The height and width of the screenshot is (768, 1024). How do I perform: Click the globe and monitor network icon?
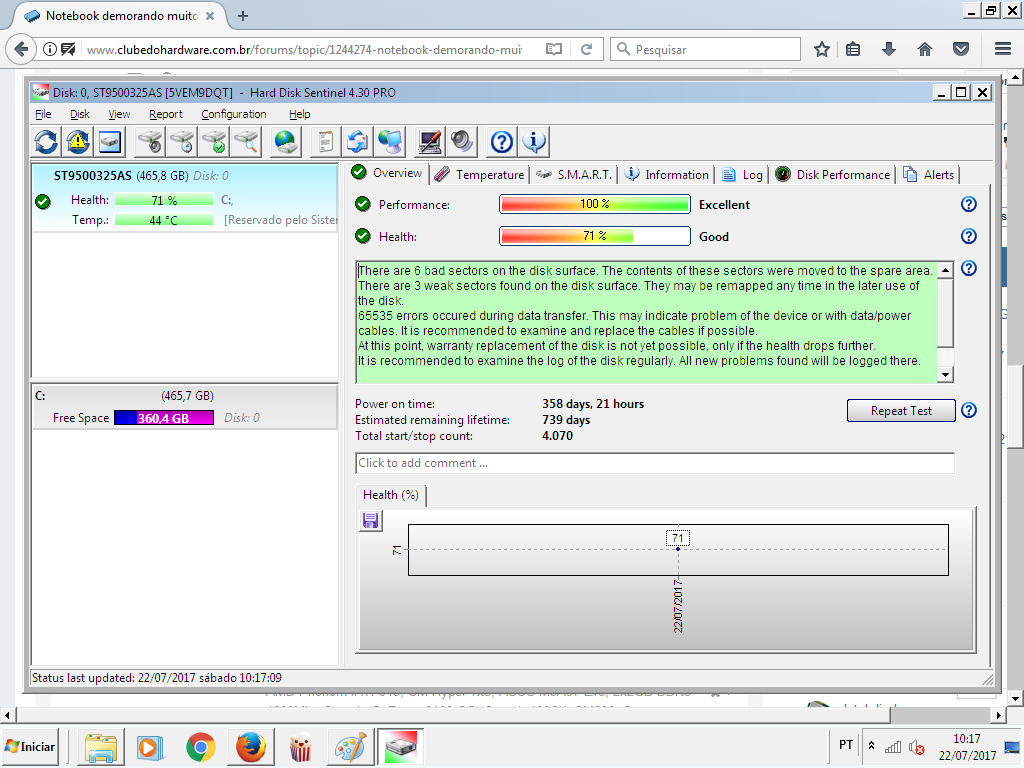pyautogui.click(x=390, y=142)
